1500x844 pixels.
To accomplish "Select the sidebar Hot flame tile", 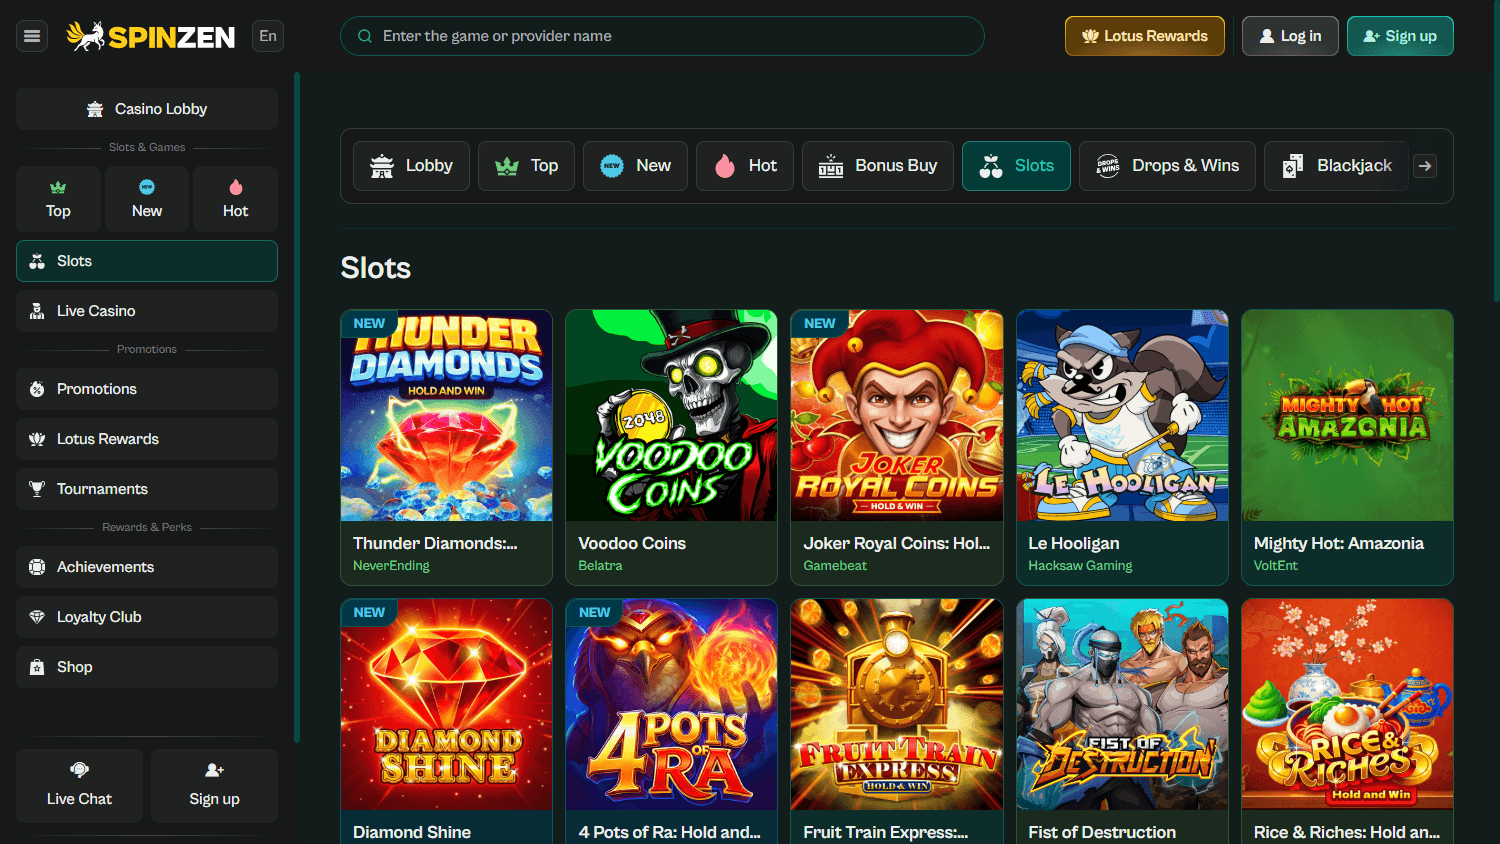I will (x=236, y=199).
